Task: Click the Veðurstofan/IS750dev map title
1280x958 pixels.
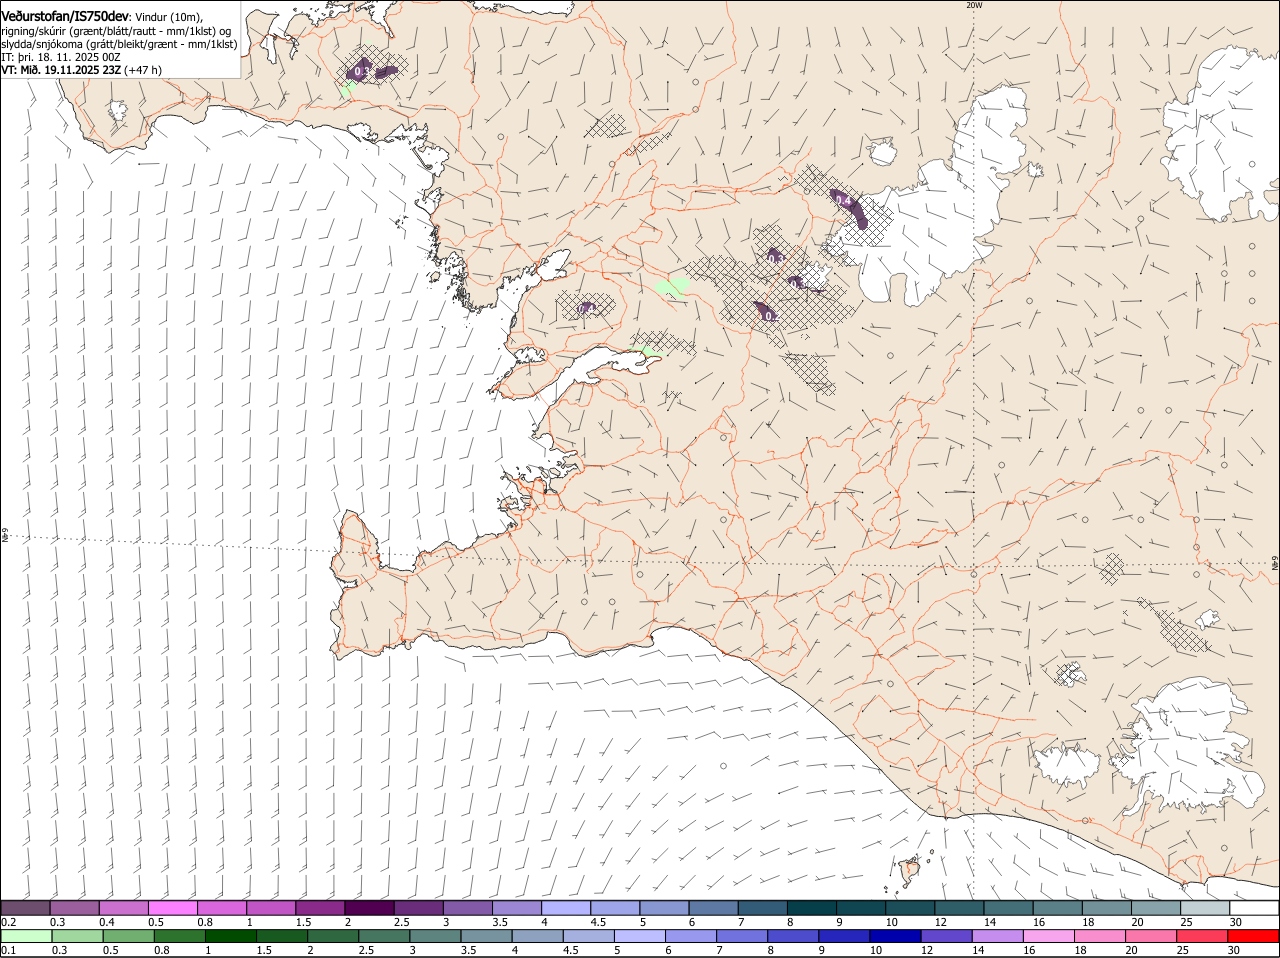Action: 65,16
